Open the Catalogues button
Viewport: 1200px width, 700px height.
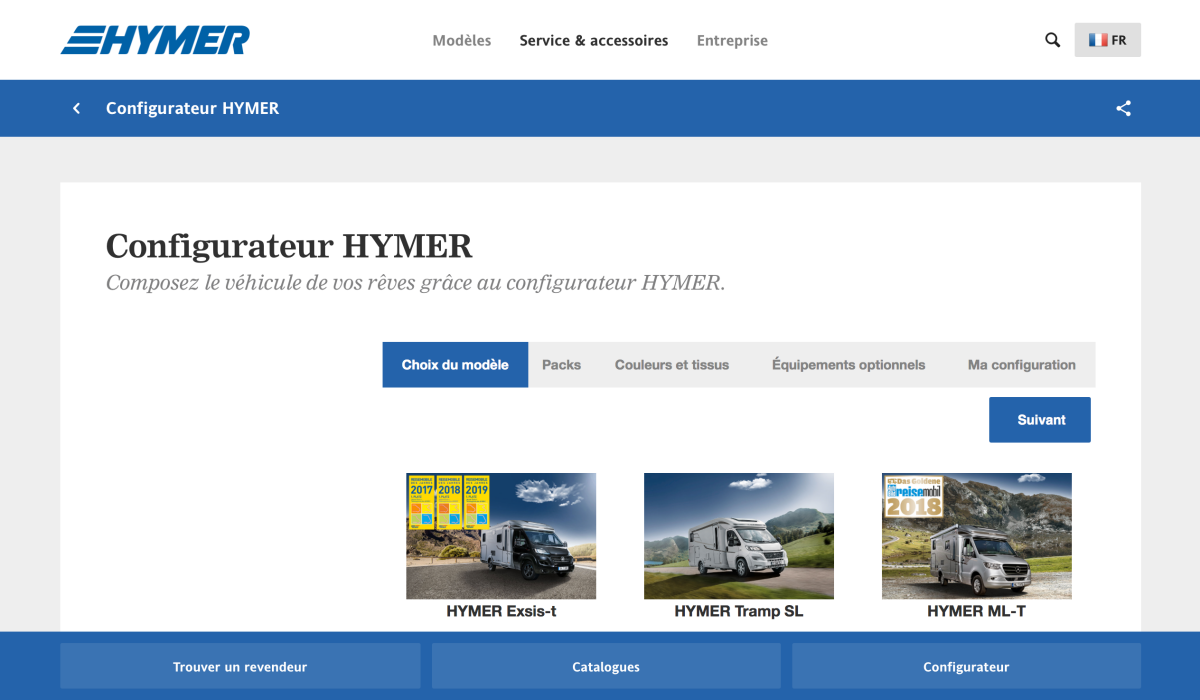point(606,666)
